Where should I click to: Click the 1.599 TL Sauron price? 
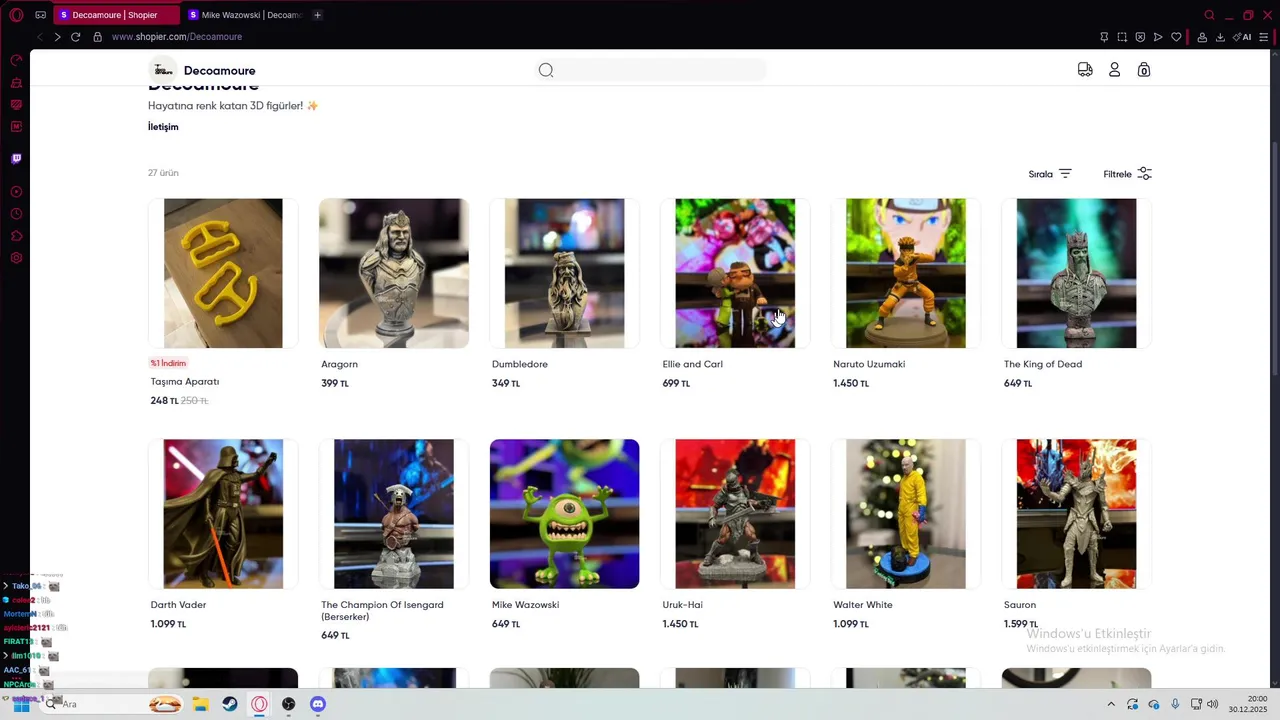coord(1020,624)
